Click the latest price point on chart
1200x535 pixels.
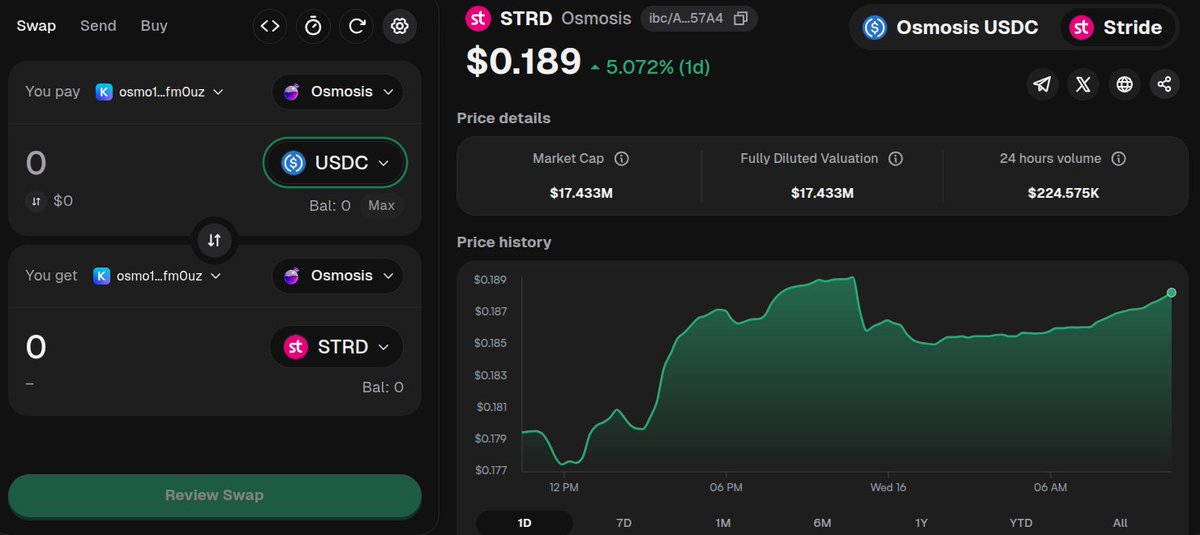[x=1171, y=293]
